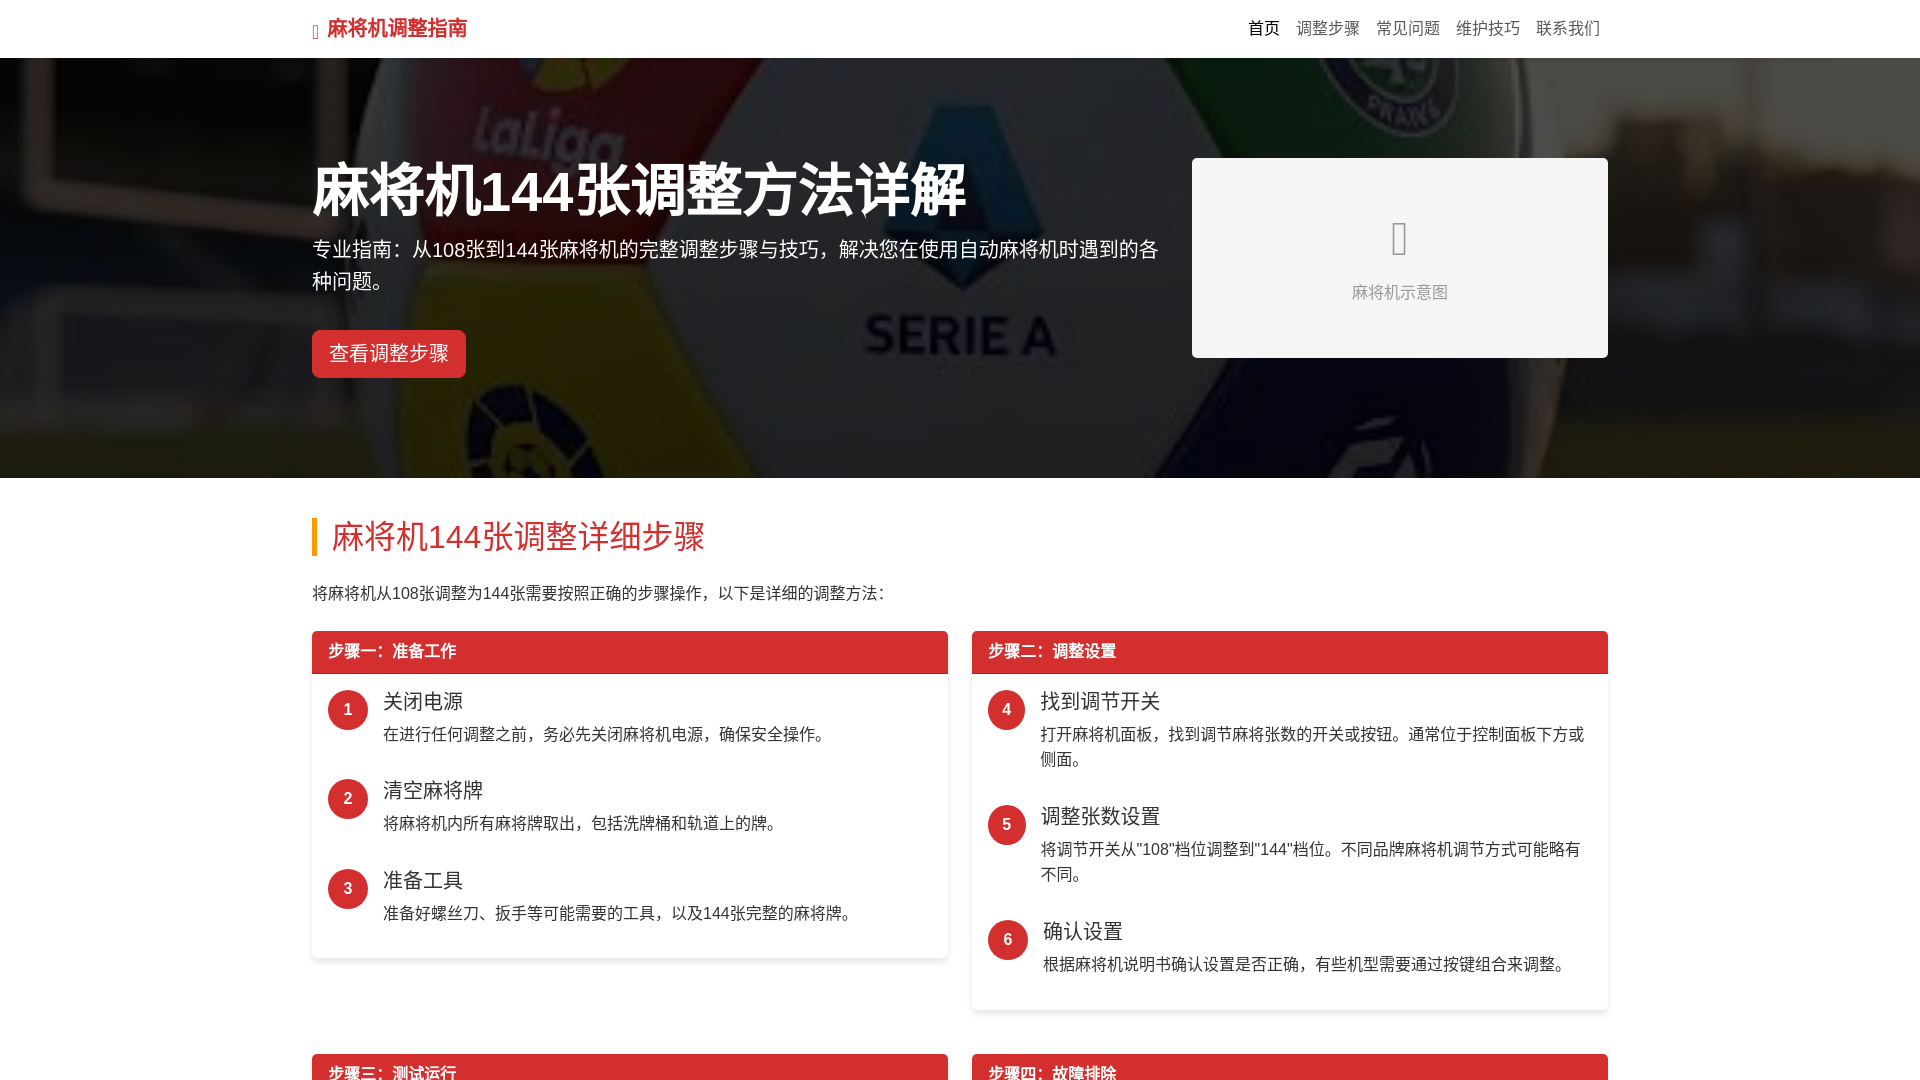1920x1080 pixels.
Task: Click the step number 3 circle
Action: pyautogui.click(x=348, y=889)
